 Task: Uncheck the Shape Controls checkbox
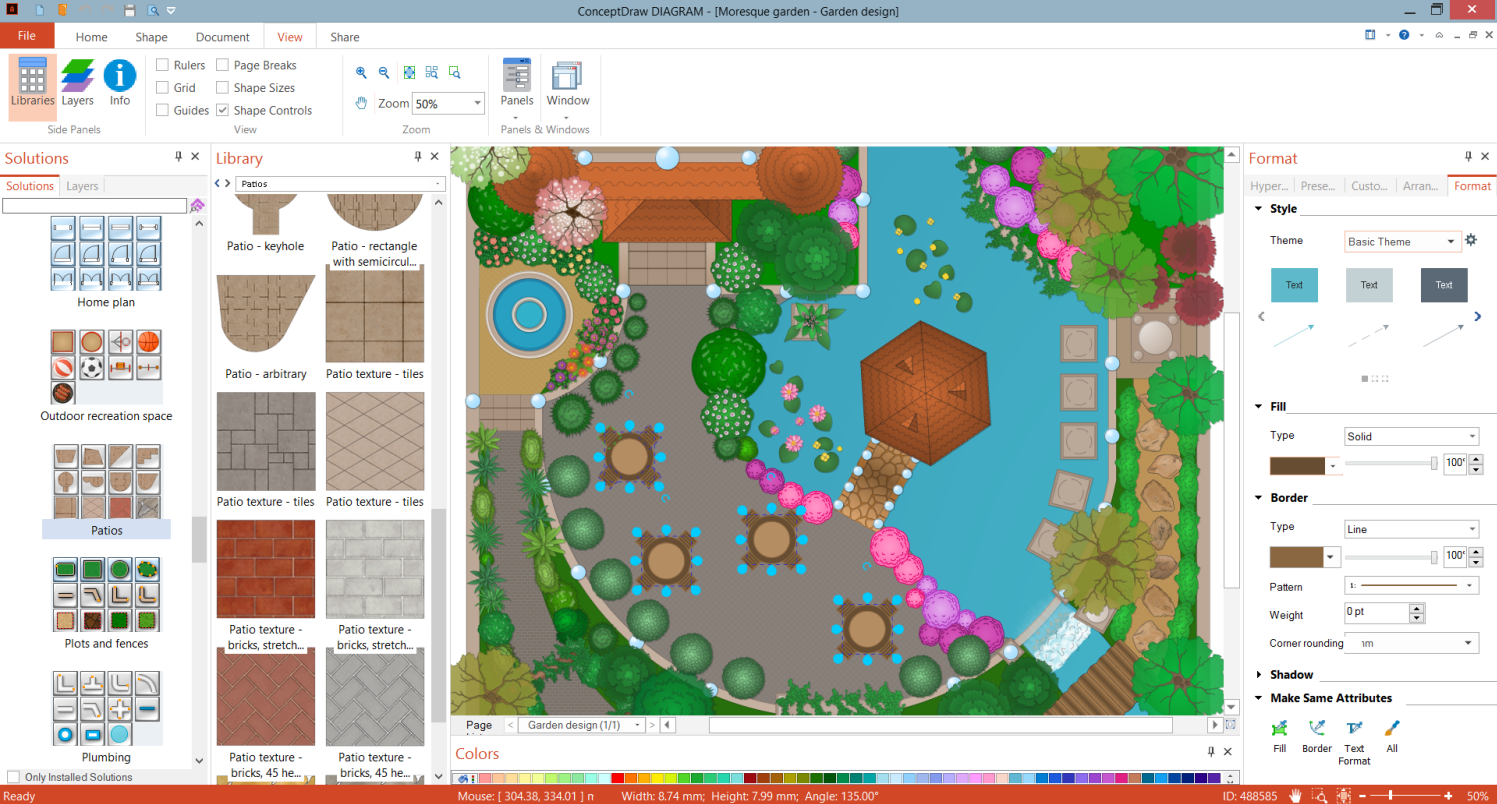pos(222,111)
